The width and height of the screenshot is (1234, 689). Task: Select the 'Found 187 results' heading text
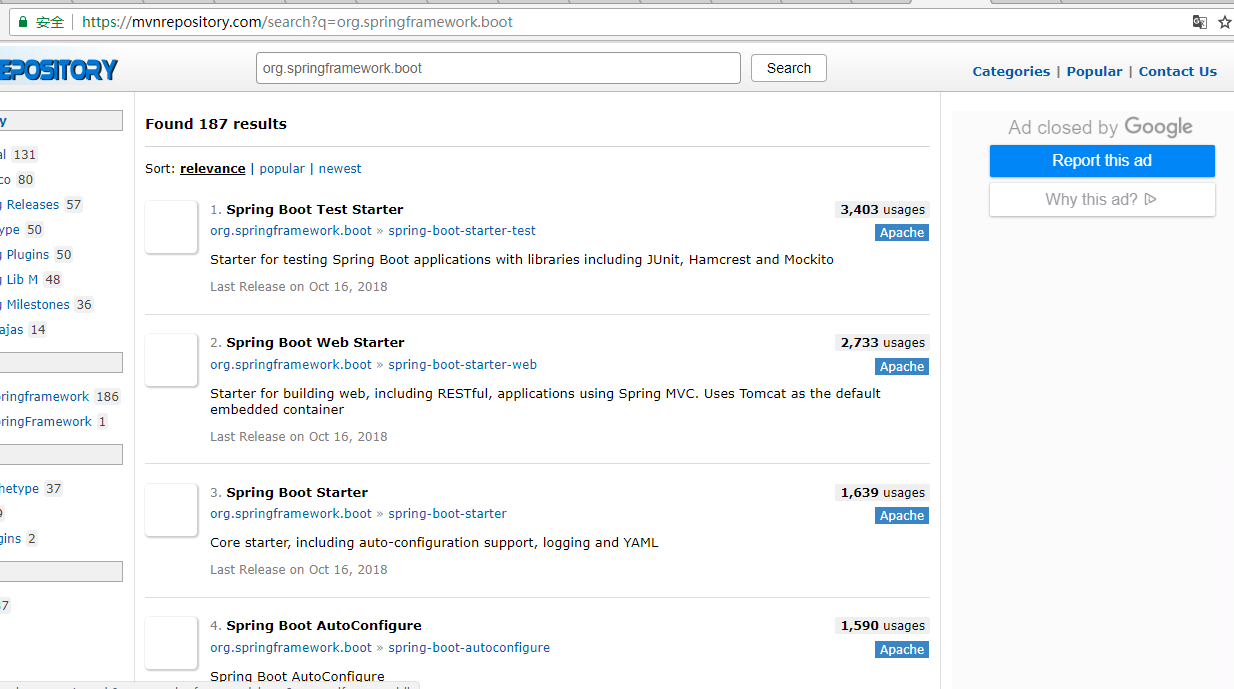pyautogui.click(x=216, y=124)
